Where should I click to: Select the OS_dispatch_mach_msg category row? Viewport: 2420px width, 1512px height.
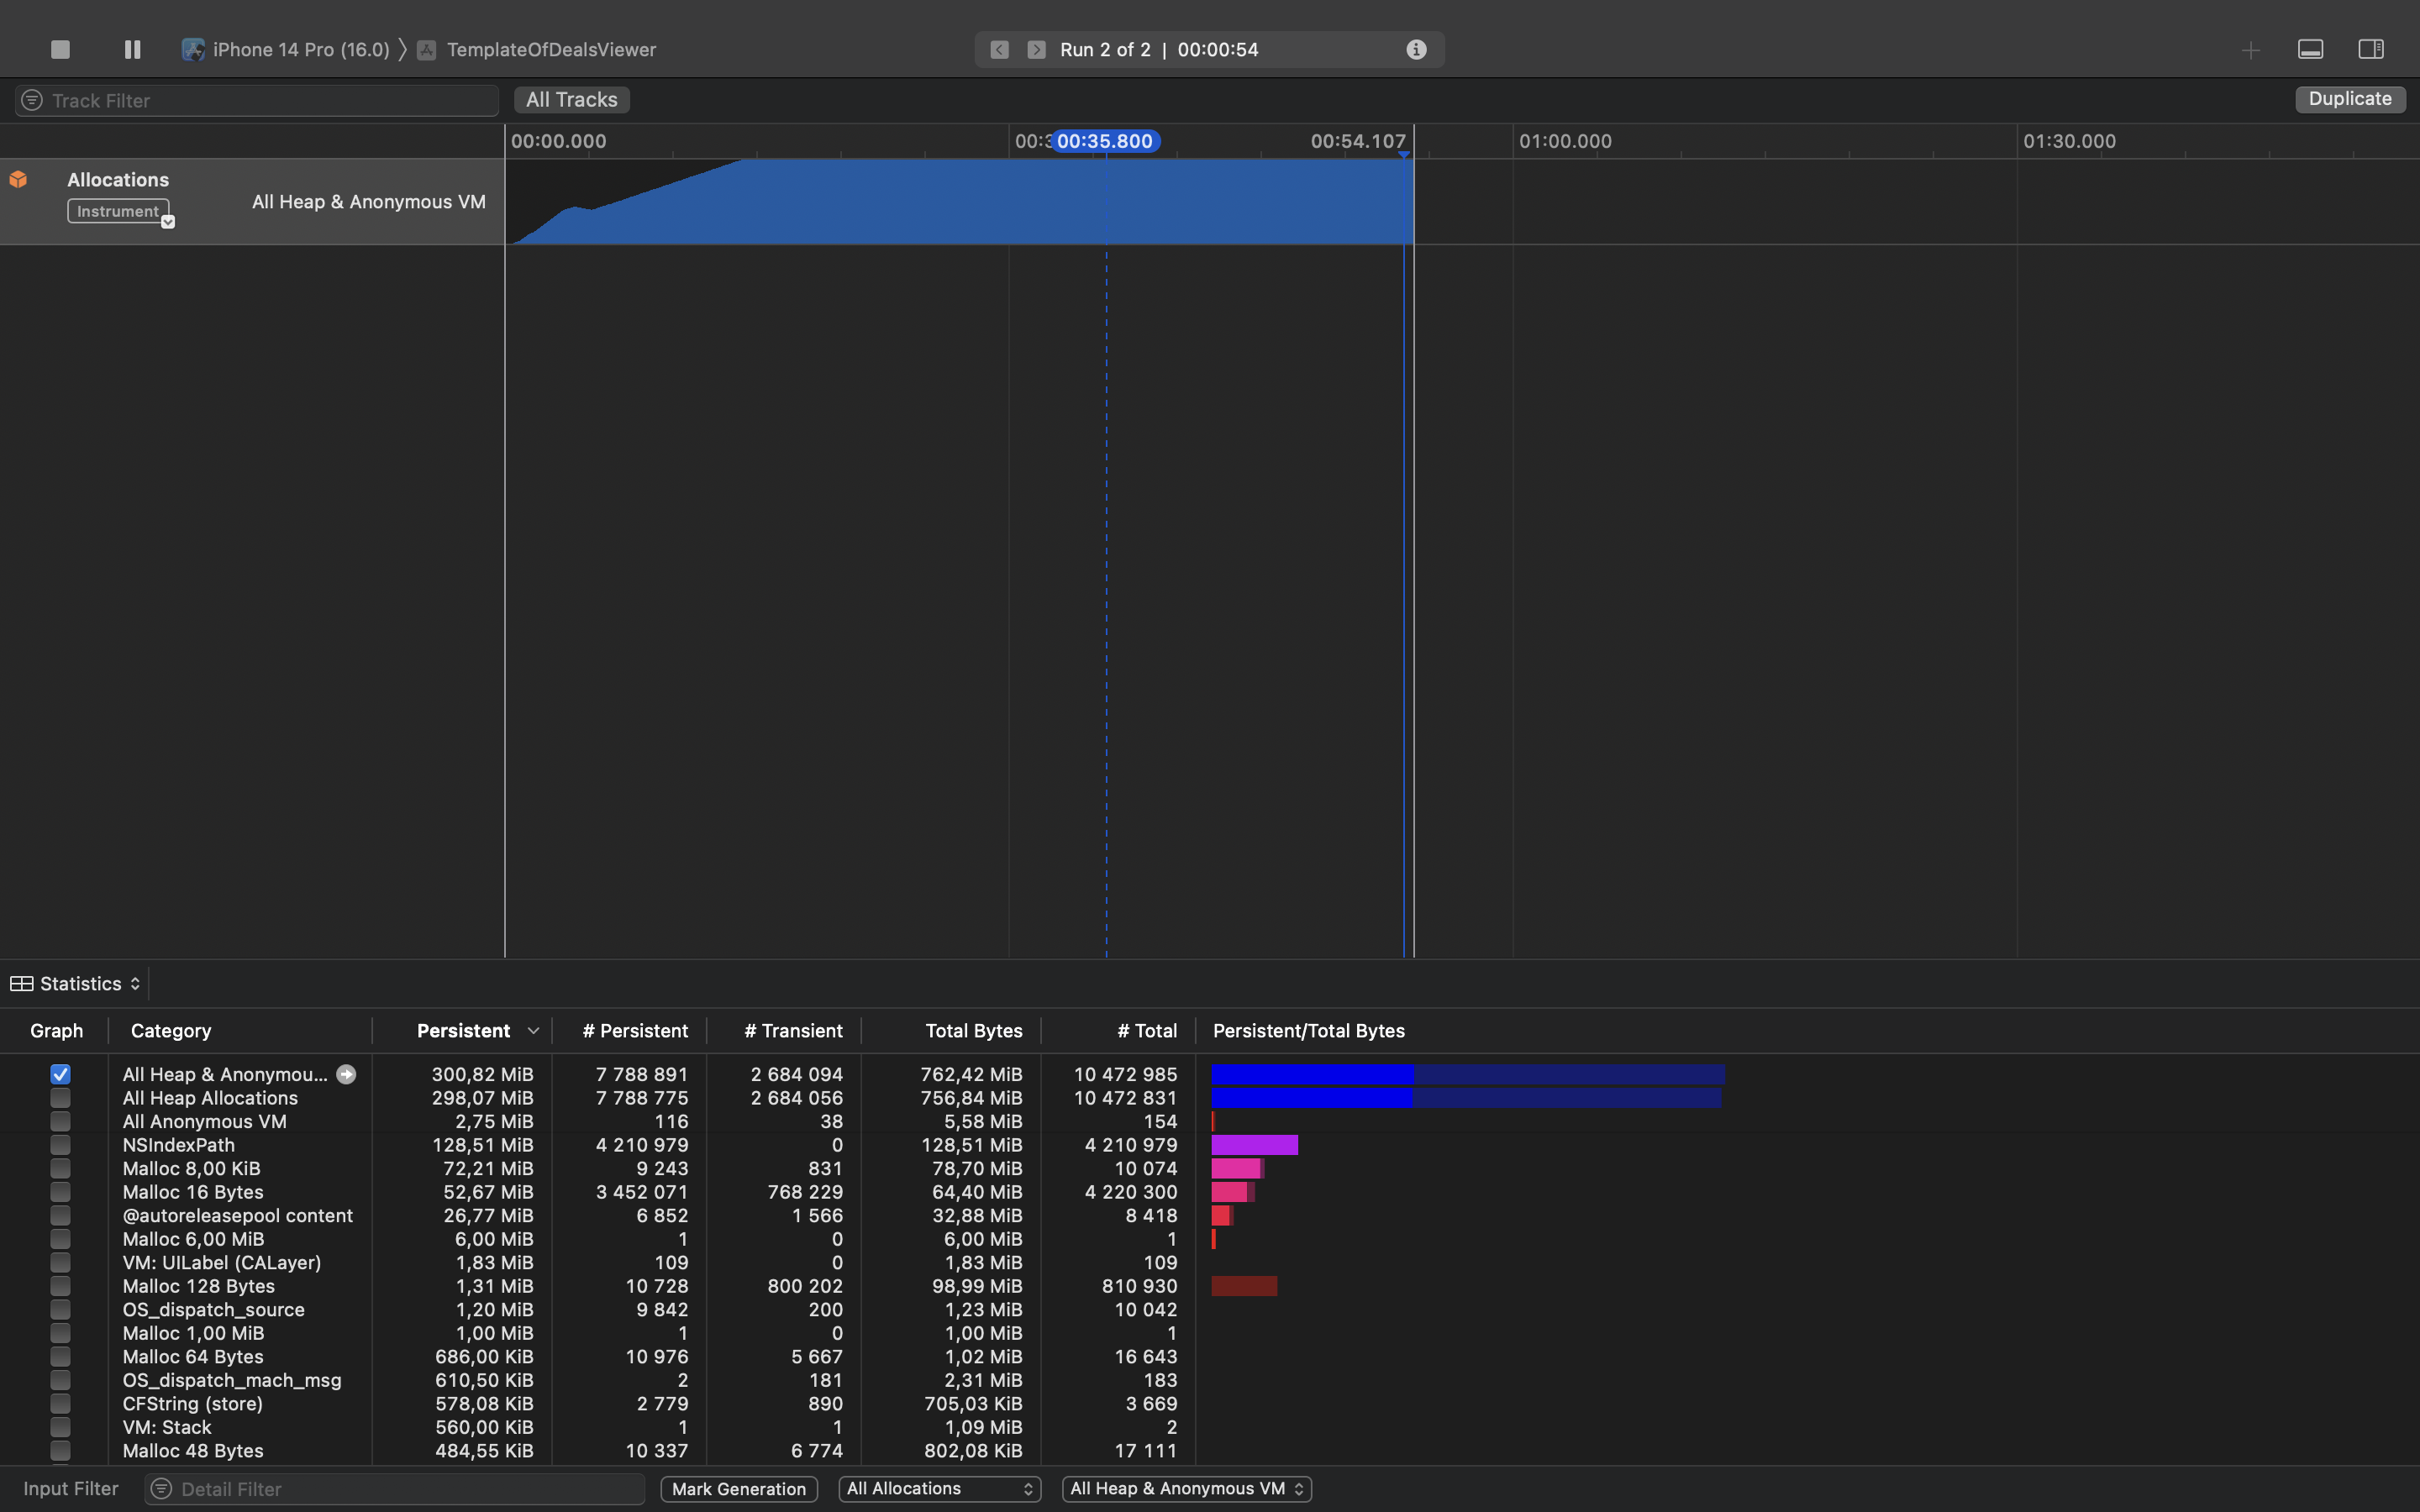[1210, 1380]
